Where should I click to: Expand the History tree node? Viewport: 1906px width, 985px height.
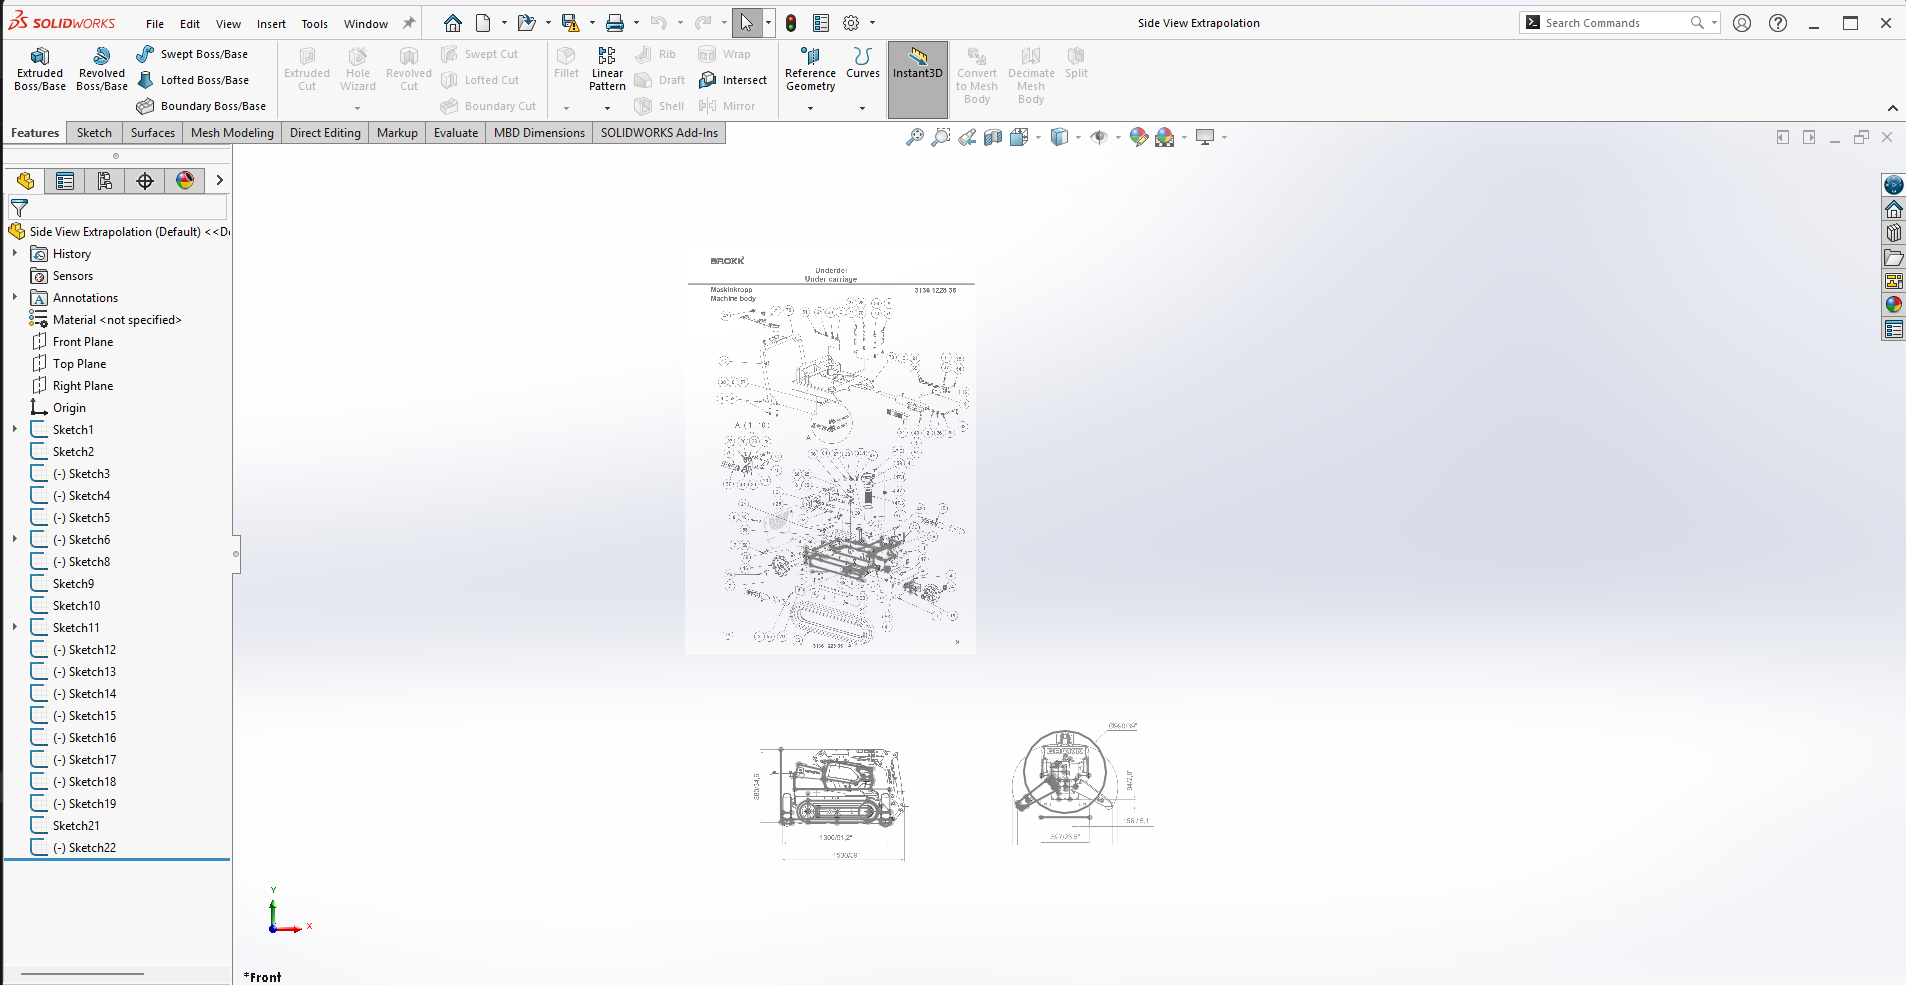(x=15, y=254)
